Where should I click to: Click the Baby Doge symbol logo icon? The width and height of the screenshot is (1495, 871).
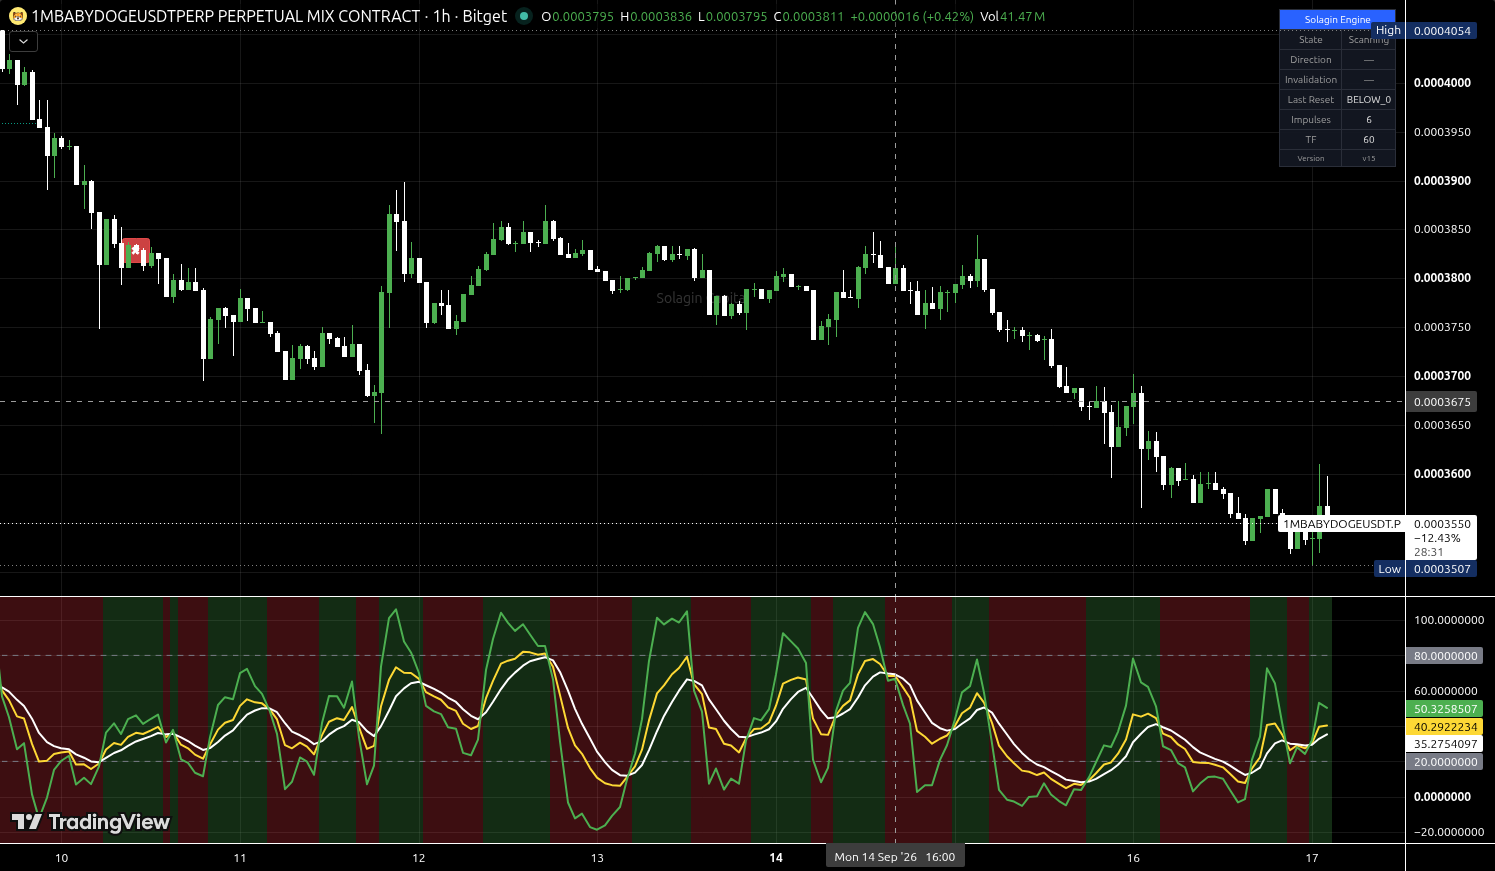[17, 16]
